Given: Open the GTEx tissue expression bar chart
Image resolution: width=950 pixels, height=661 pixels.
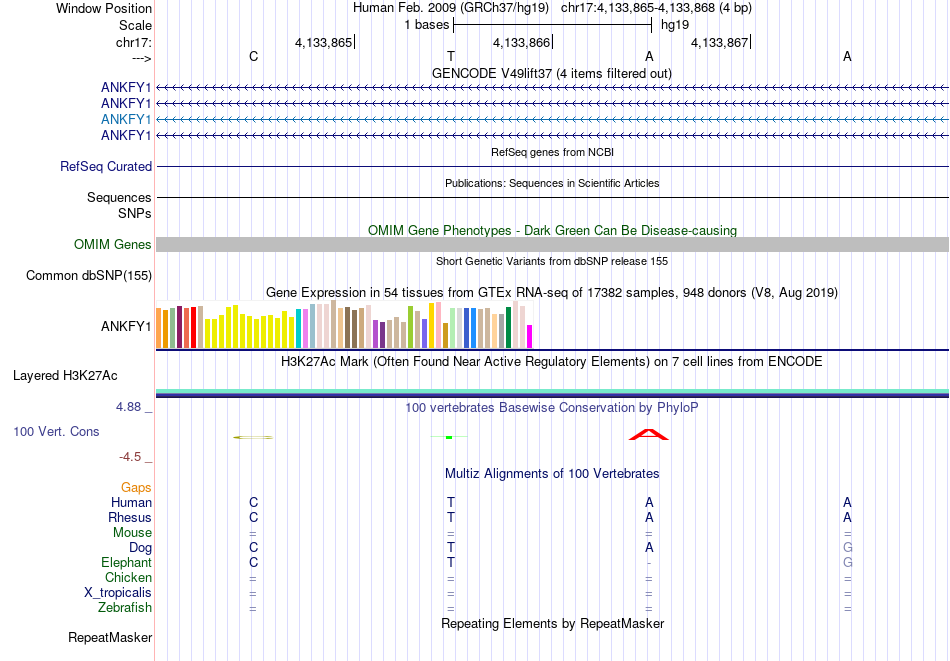Looking at the screenshot, I should point(344,325).
